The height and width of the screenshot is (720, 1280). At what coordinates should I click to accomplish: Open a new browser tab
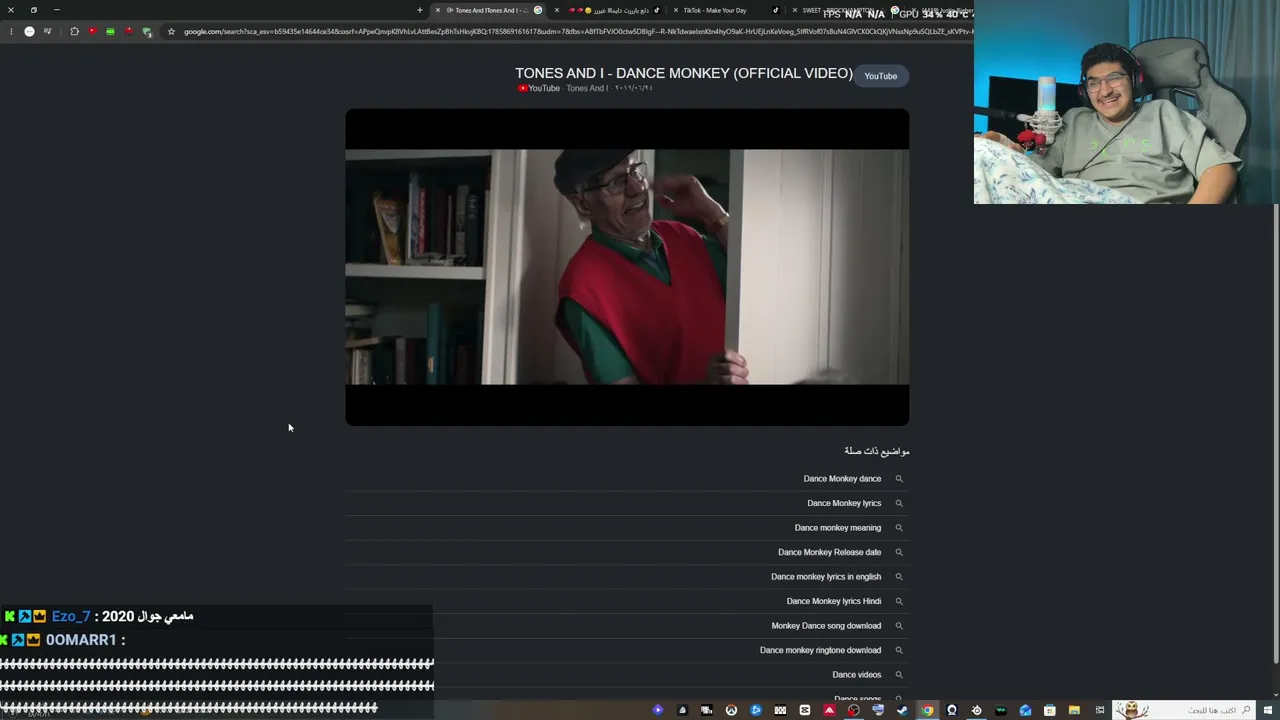click(420, 10)
